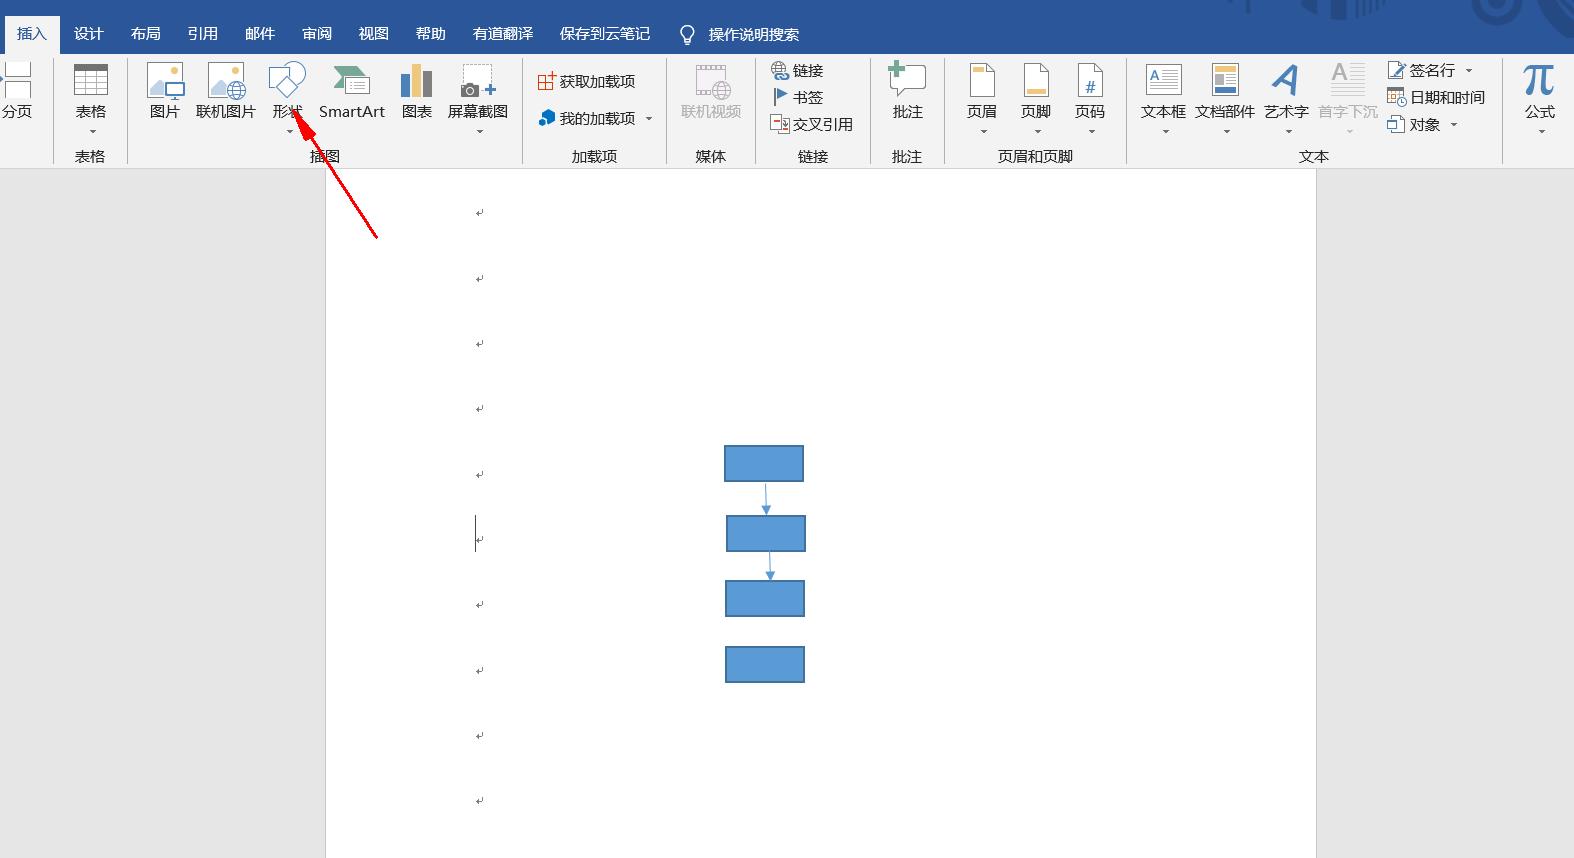Open 联机图片 online pictures
Viewport: 1574px width, 858px height.
point(226,92)
